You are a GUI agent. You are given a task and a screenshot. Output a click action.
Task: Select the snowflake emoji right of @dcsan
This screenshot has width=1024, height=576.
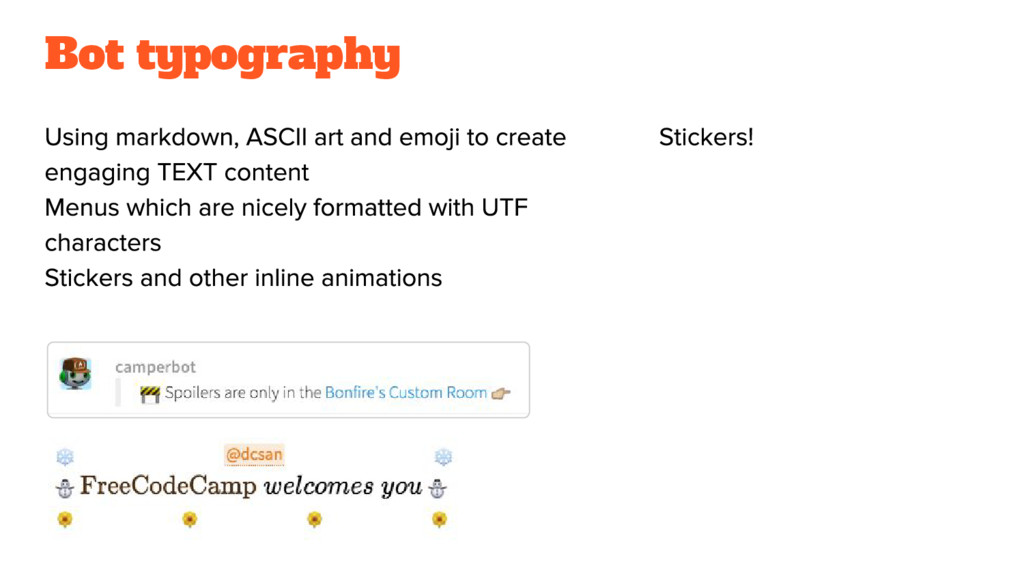[x=443, y=456]
